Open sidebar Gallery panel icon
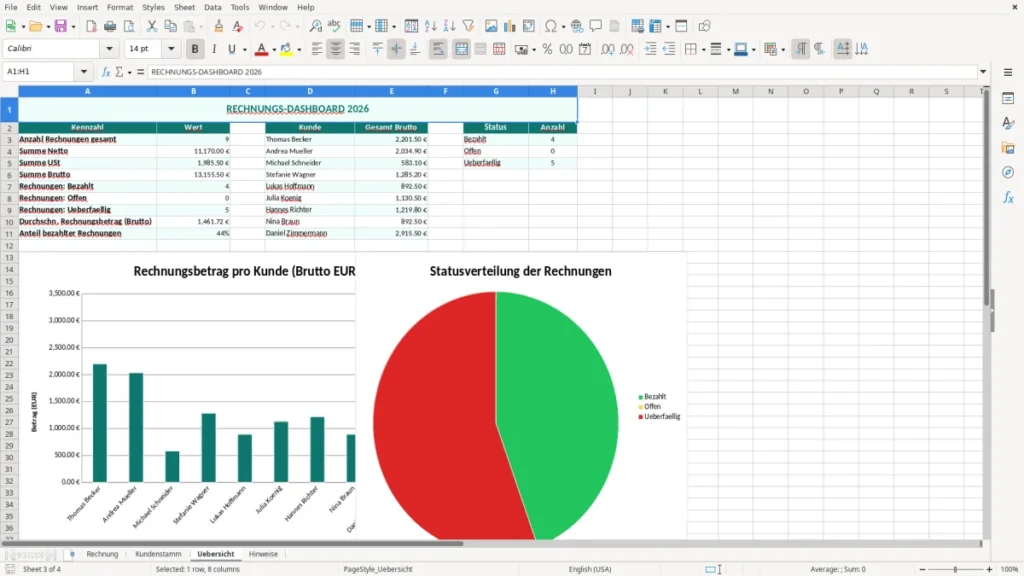1024x576 pixels. 1008,148
